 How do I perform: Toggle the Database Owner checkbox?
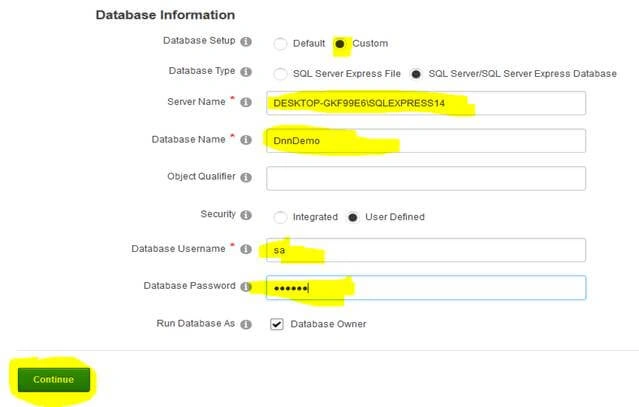(x=277, y=324)
